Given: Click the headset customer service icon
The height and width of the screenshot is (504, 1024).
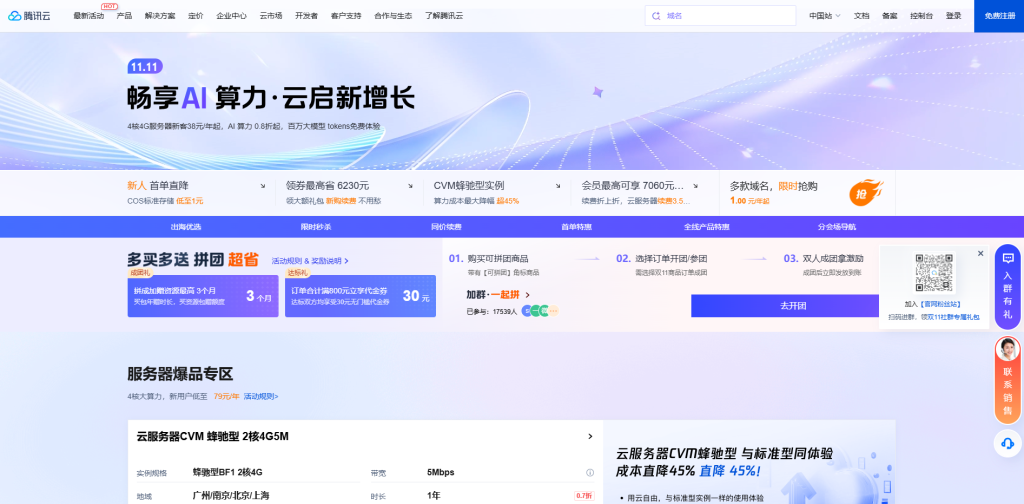Looking at the screenshot, I should [1007, 442].
